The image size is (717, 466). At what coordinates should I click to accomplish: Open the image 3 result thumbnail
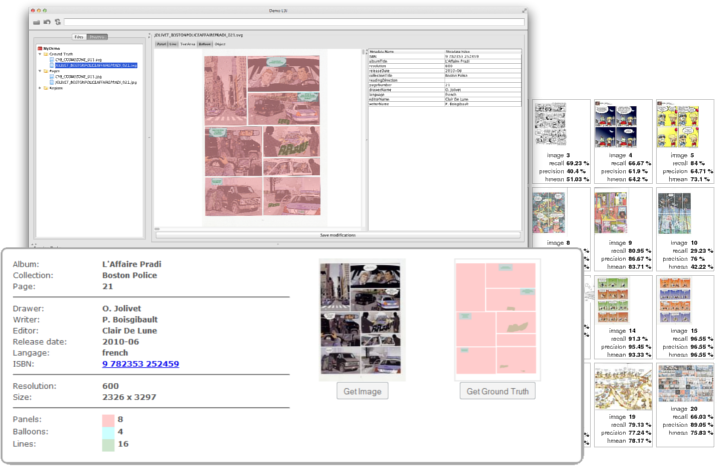551,124
